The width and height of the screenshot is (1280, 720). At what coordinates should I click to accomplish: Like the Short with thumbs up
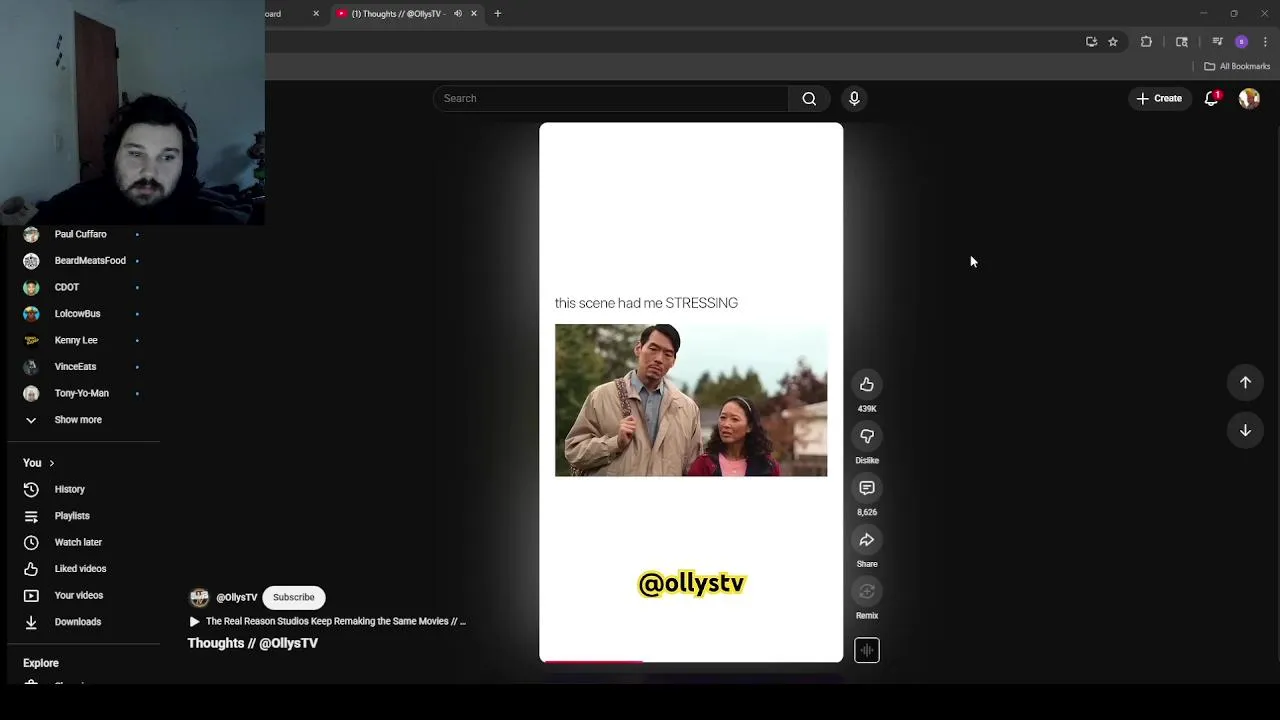coord(867,385)
